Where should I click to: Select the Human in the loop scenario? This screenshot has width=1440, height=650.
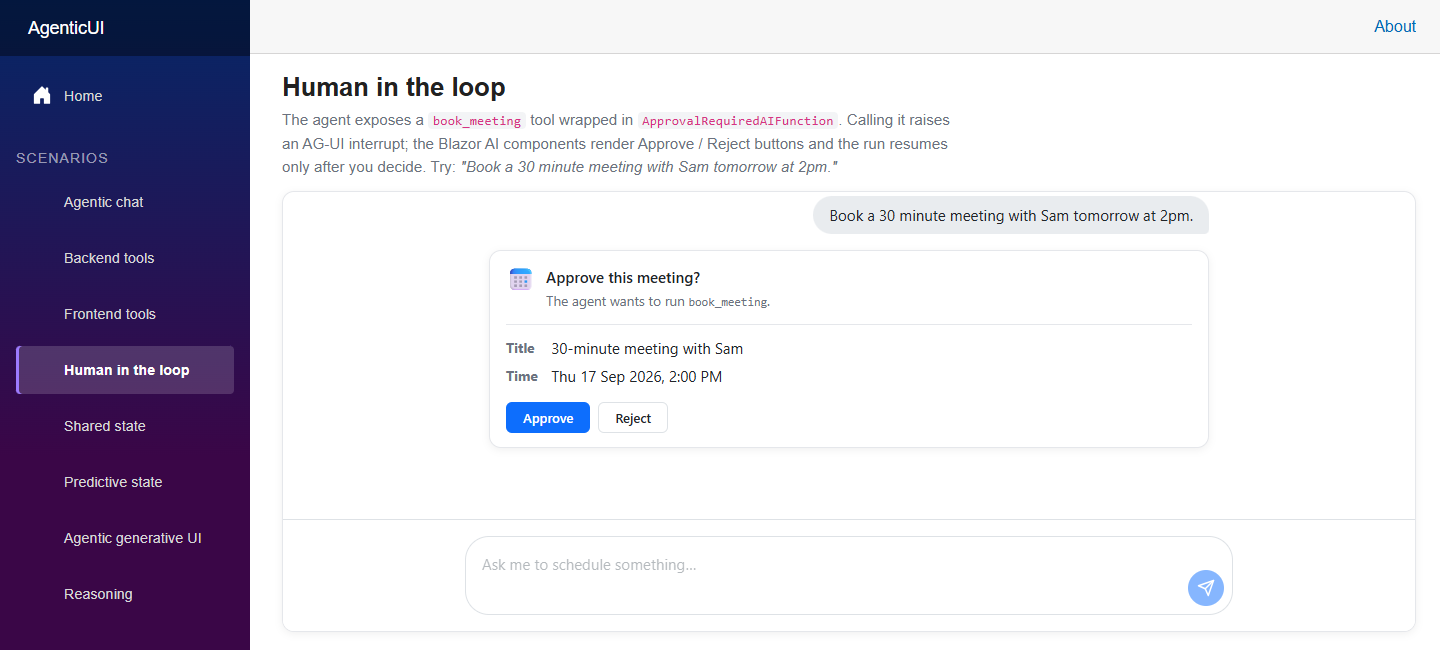click(x=125, y=370)
